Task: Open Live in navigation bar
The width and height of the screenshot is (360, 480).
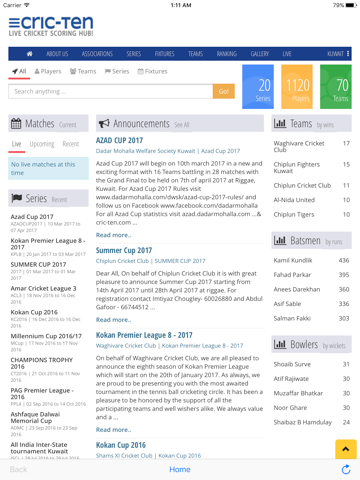Action: click(287, 54)
